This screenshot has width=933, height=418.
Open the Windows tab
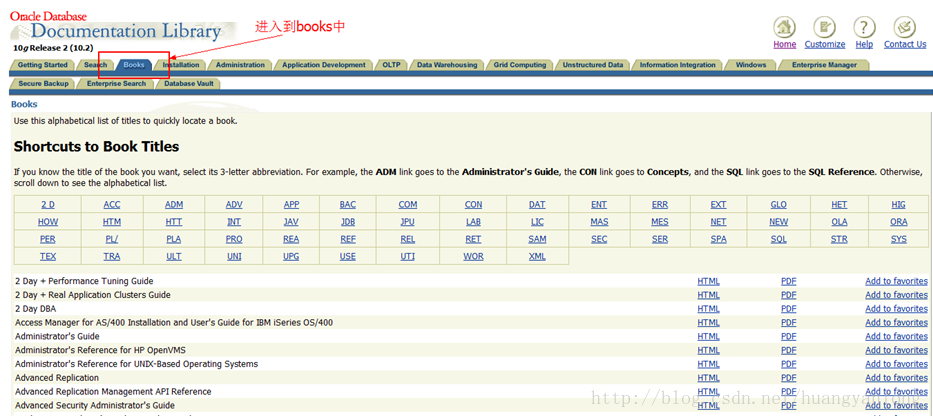pyautogui.click(x=751, y=65)
